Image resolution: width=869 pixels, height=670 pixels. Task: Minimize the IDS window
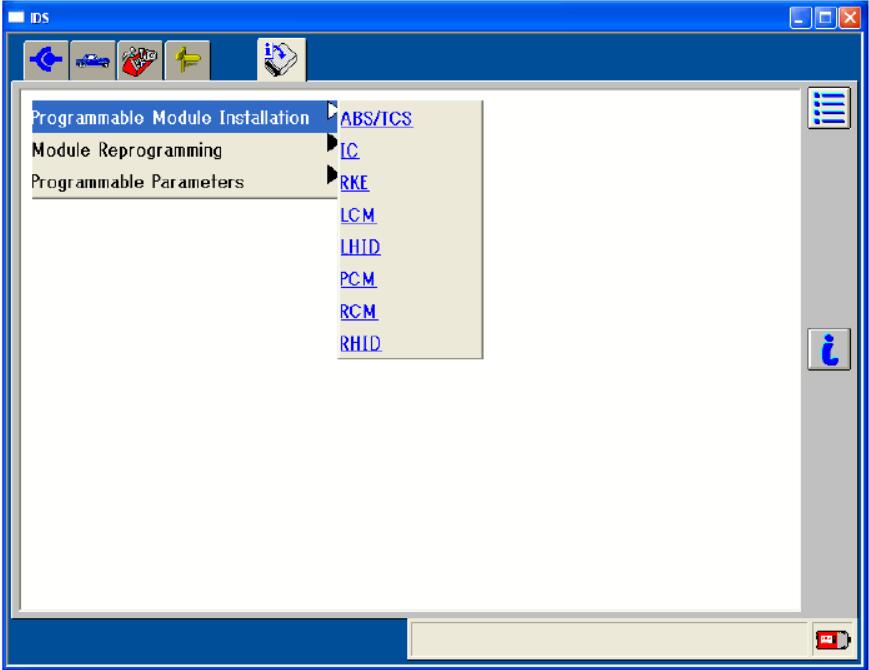[800, 18]
